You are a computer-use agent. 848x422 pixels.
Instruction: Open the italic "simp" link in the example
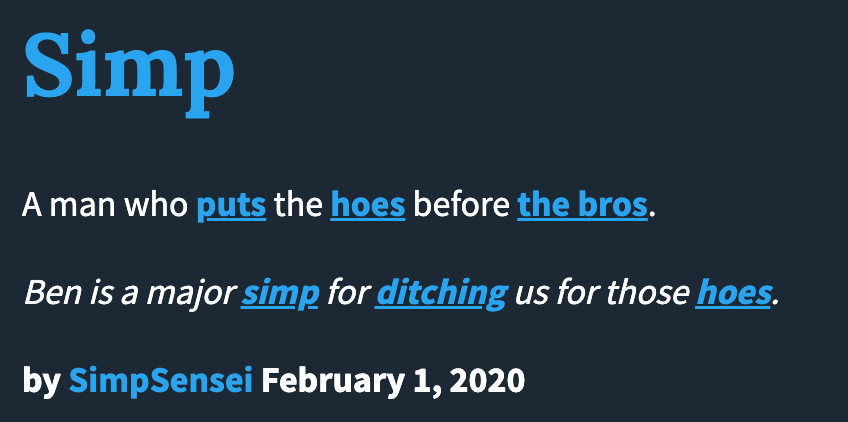280,293
